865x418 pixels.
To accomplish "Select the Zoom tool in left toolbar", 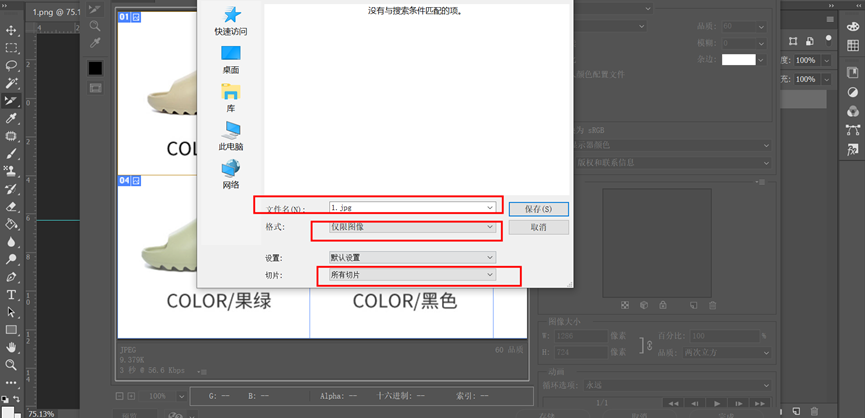I will click(11, 365).
